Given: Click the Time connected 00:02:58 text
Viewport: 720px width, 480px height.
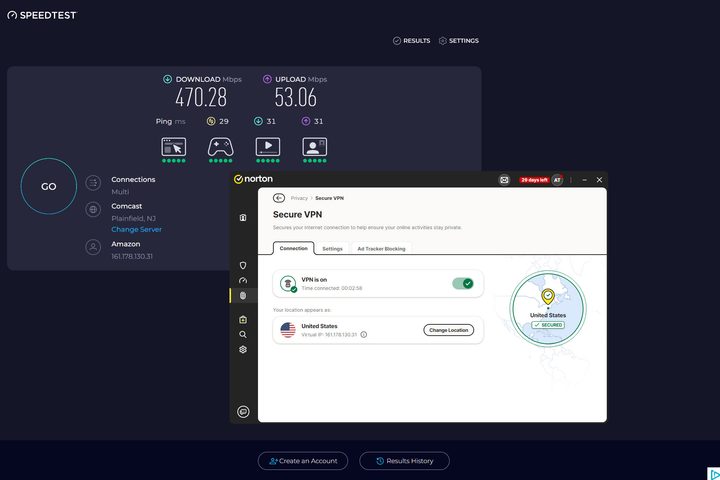Looking at the screenshot, I should pos(332,288).
